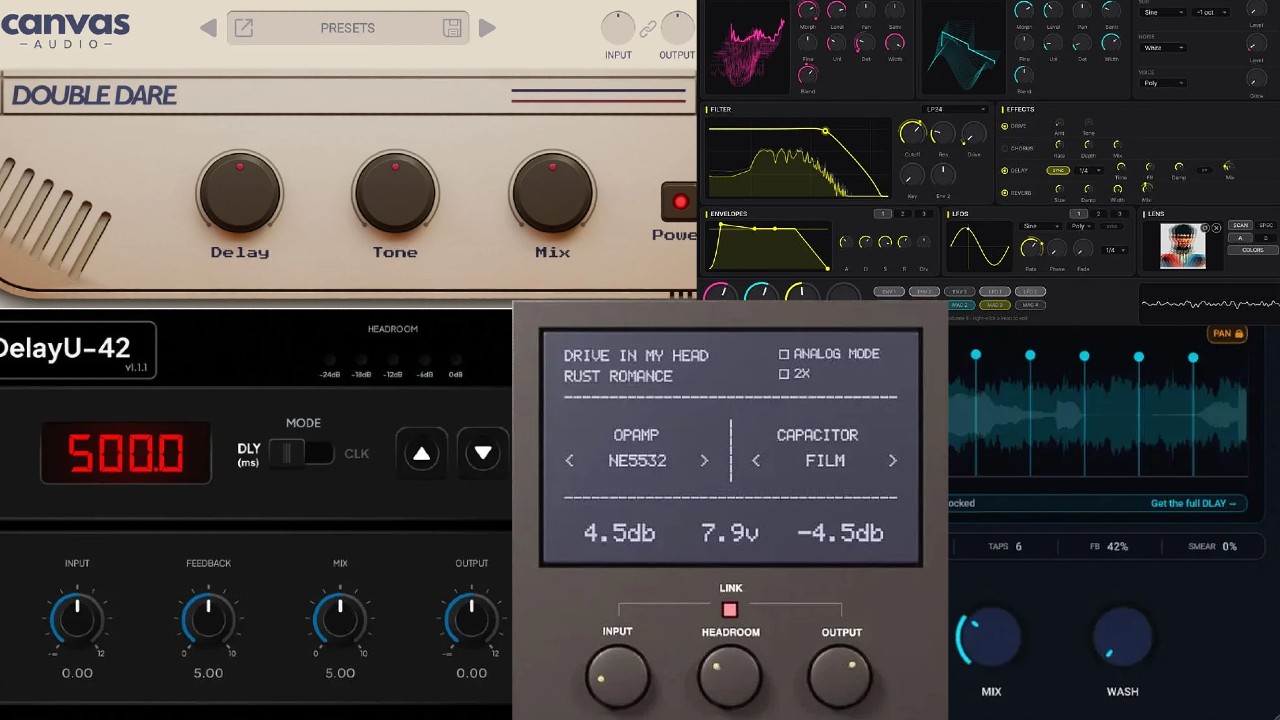Click the Lens COLORS button
Screen dimensions: 1280x720
click(x=1253, y=250)
